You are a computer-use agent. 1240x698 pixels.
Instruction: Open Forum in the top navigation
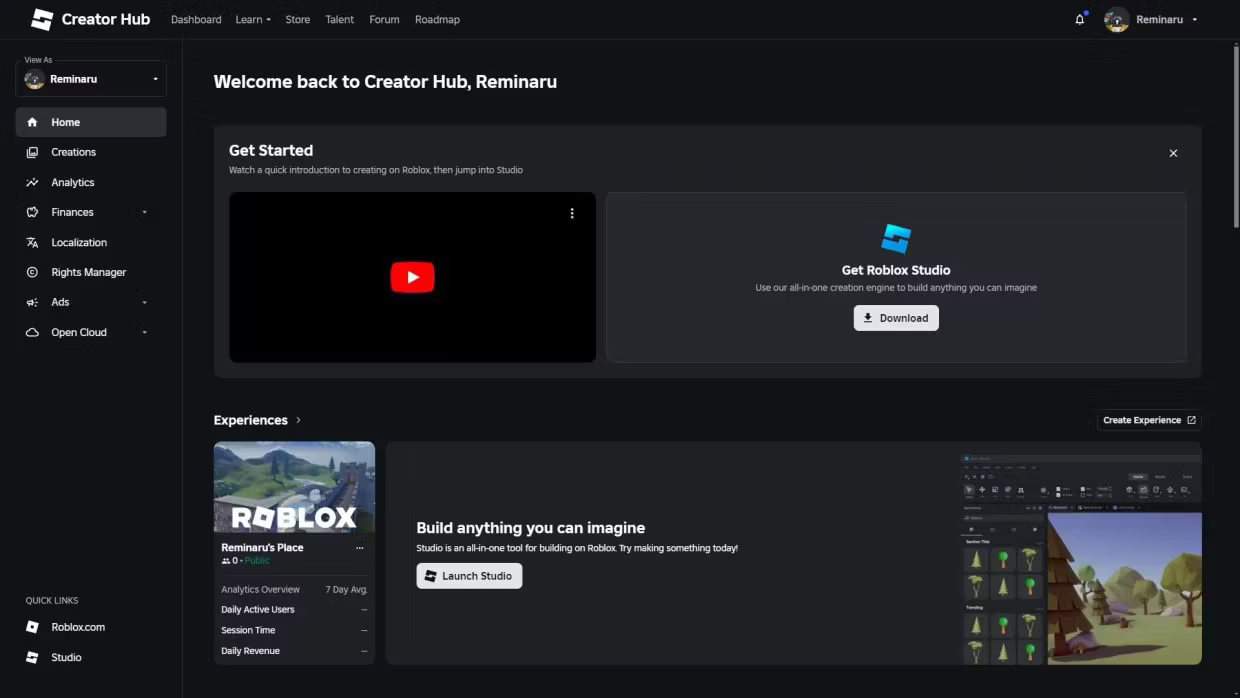click(x=384, y=19)
